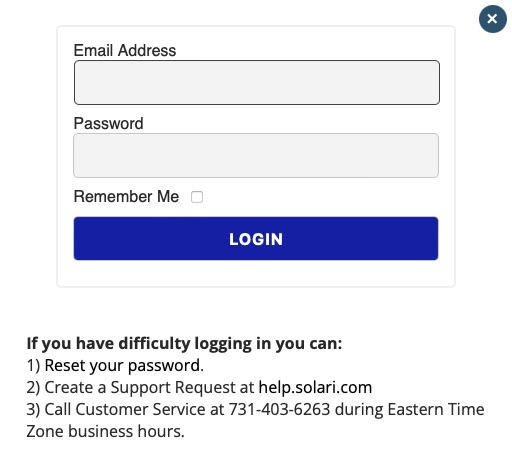Screen dimensions: 512x466
Task: Click the Password label text
Action: (108, 123)
